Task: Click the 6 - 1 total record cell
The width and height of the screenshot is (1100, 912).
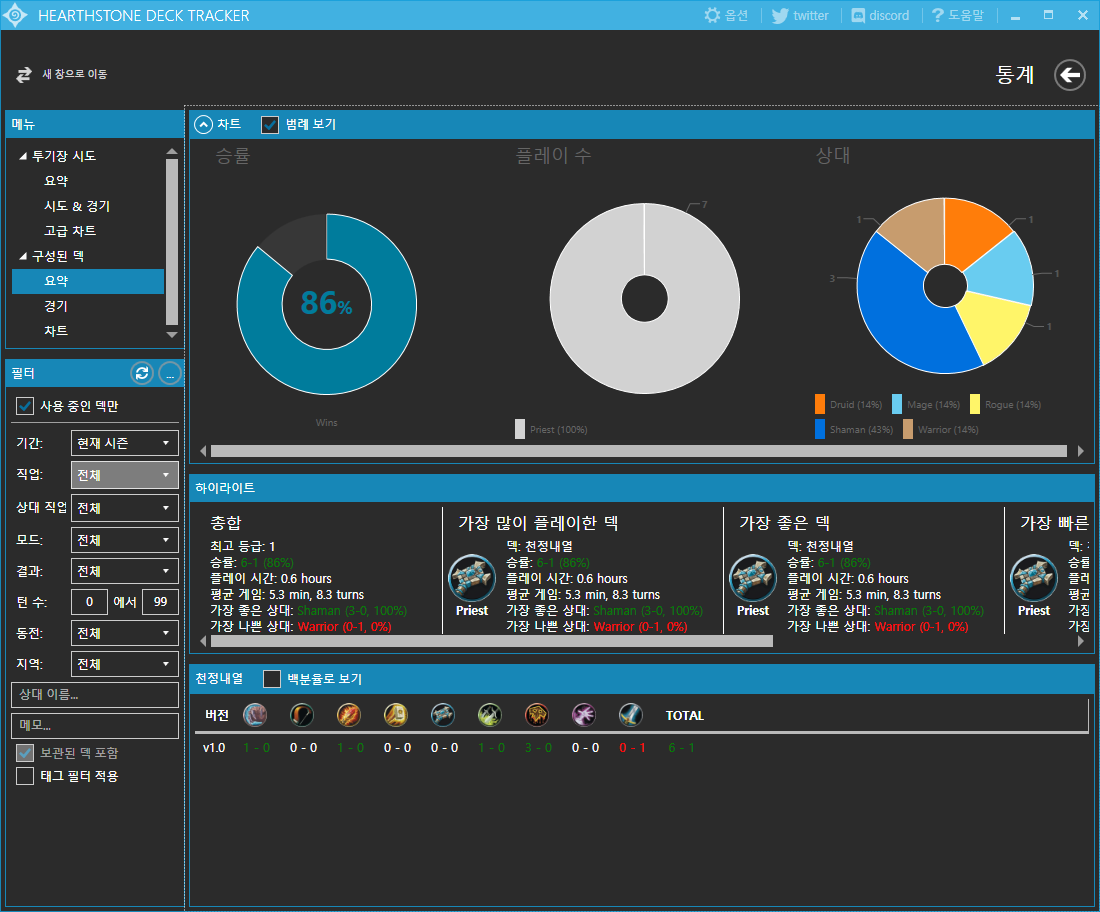Action: pyautogui.click(x=681, y=748)
